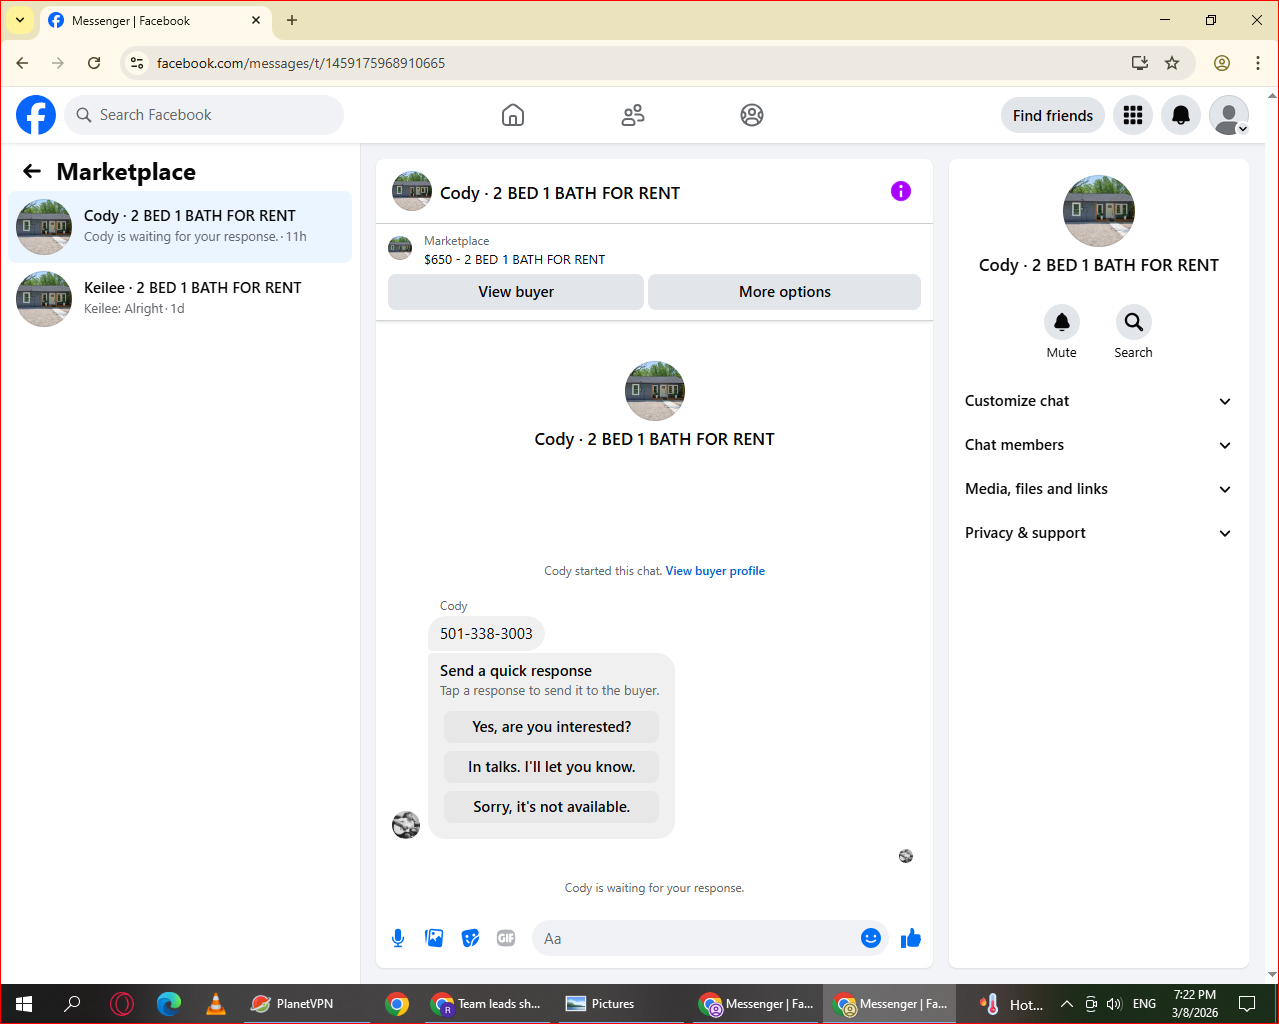Click Find friends button
Screen dimensions: 1279x1024
1053,115
